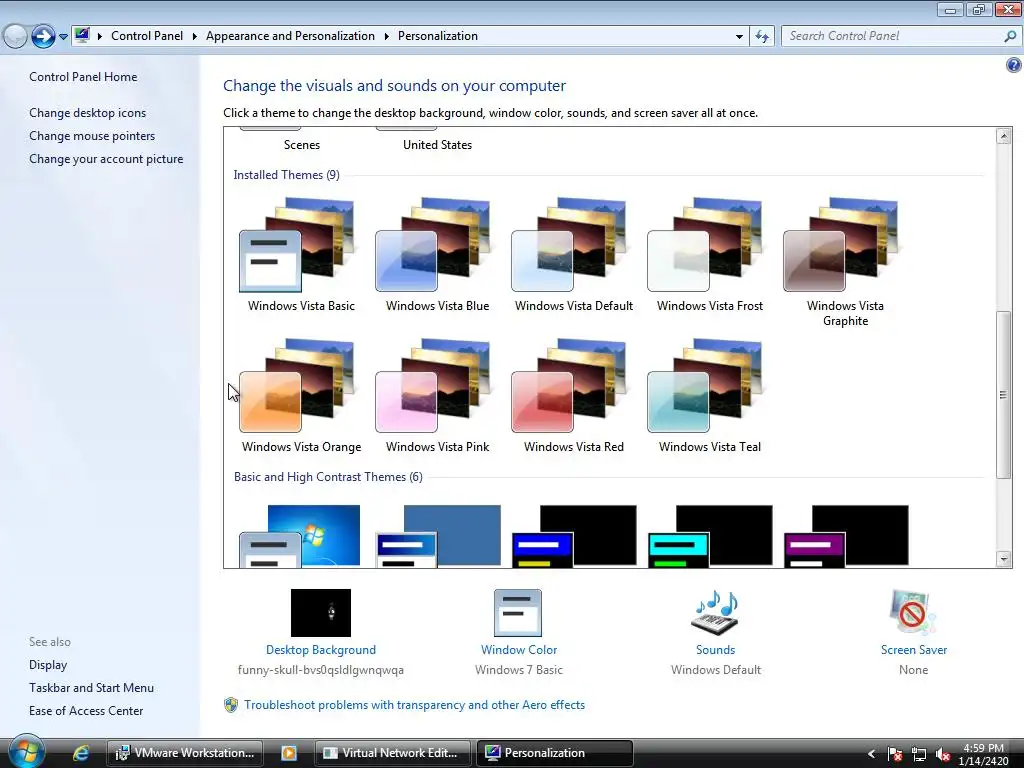Screen dimensions: 1024x768
Task: Open the Window Color icon
Action: click(x=518, y=613)
